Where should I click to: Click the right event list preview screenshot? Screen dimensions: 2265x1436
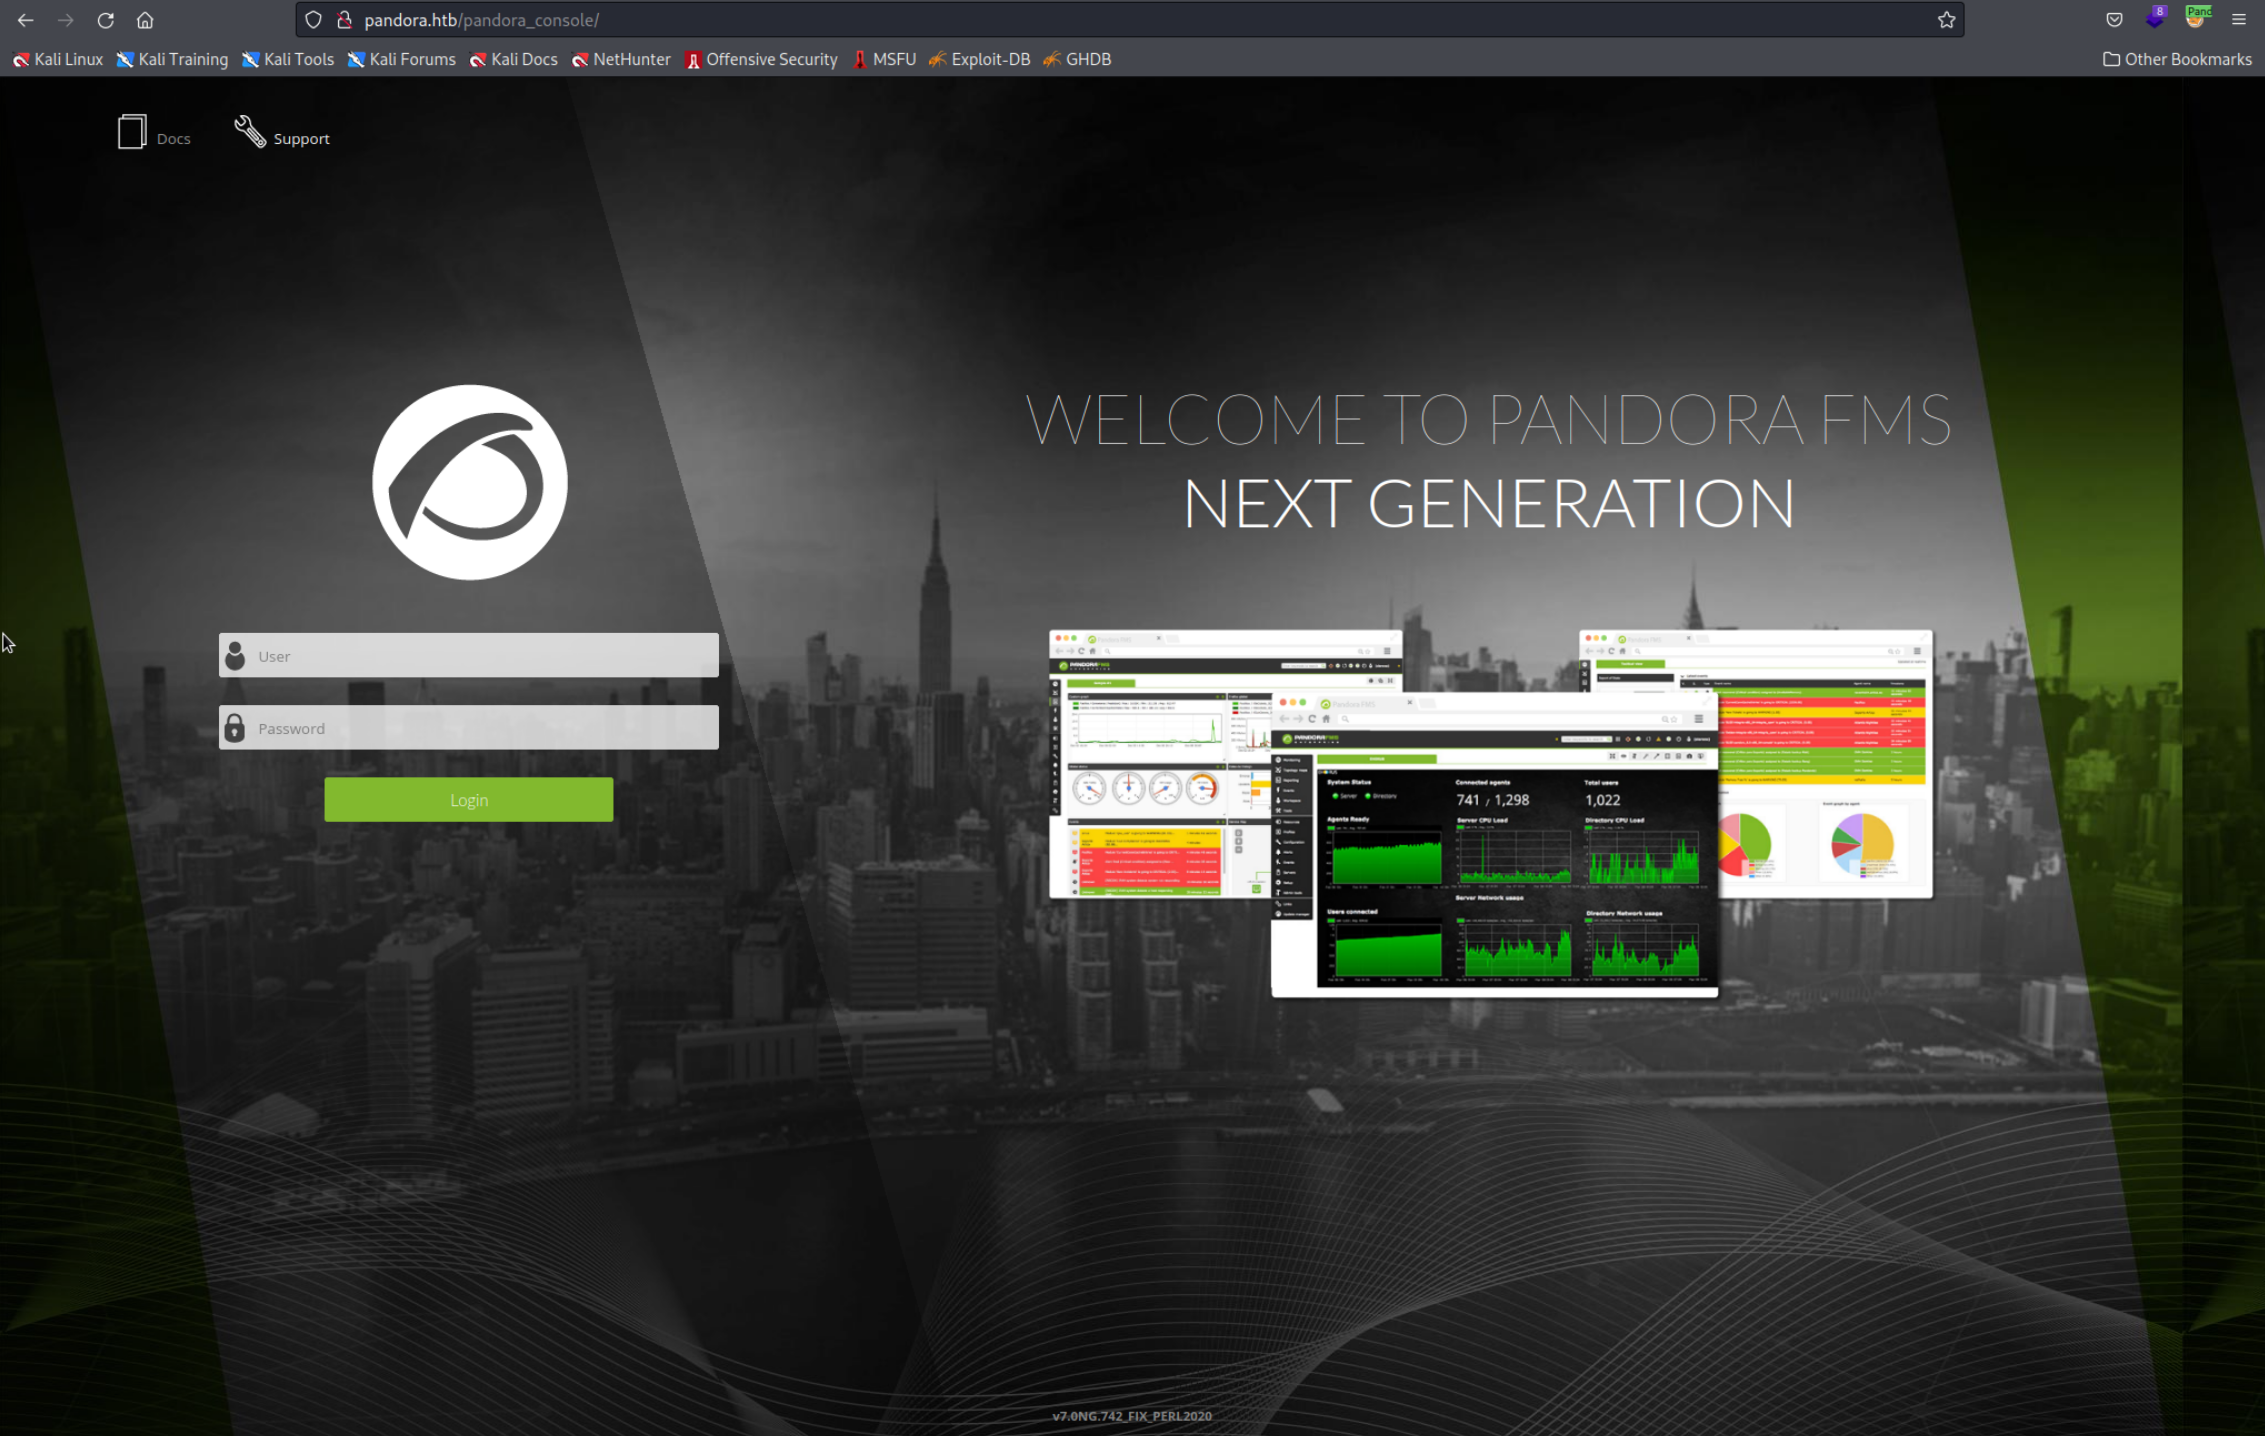coord(1825,763)
